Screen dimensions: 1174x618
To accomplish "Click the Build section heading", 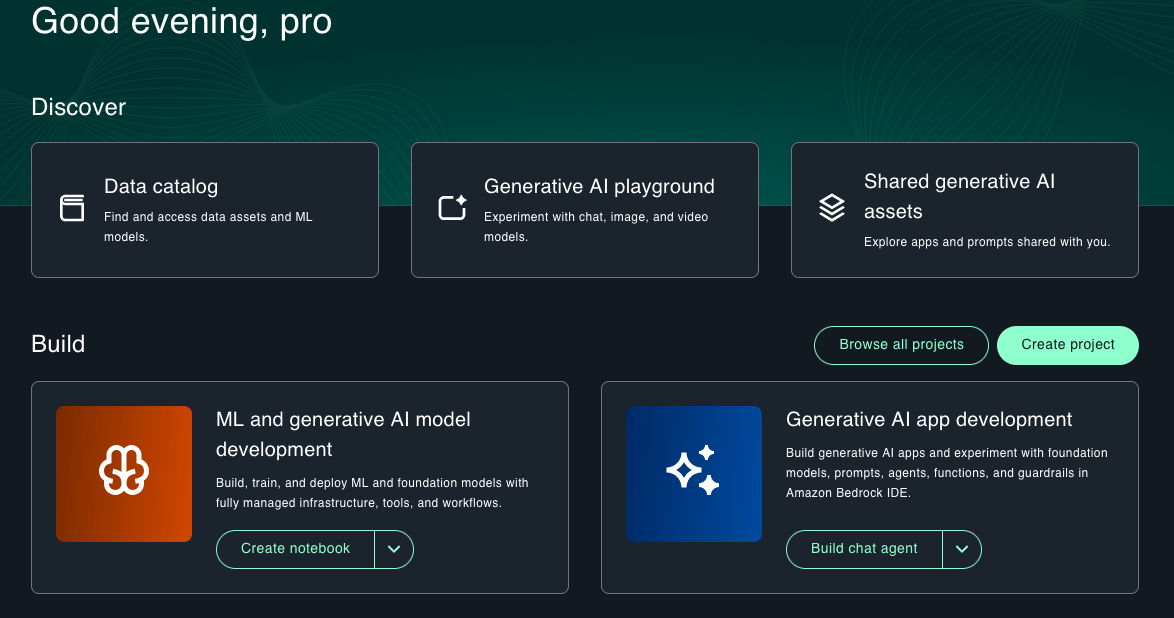I will pos(58,345).
